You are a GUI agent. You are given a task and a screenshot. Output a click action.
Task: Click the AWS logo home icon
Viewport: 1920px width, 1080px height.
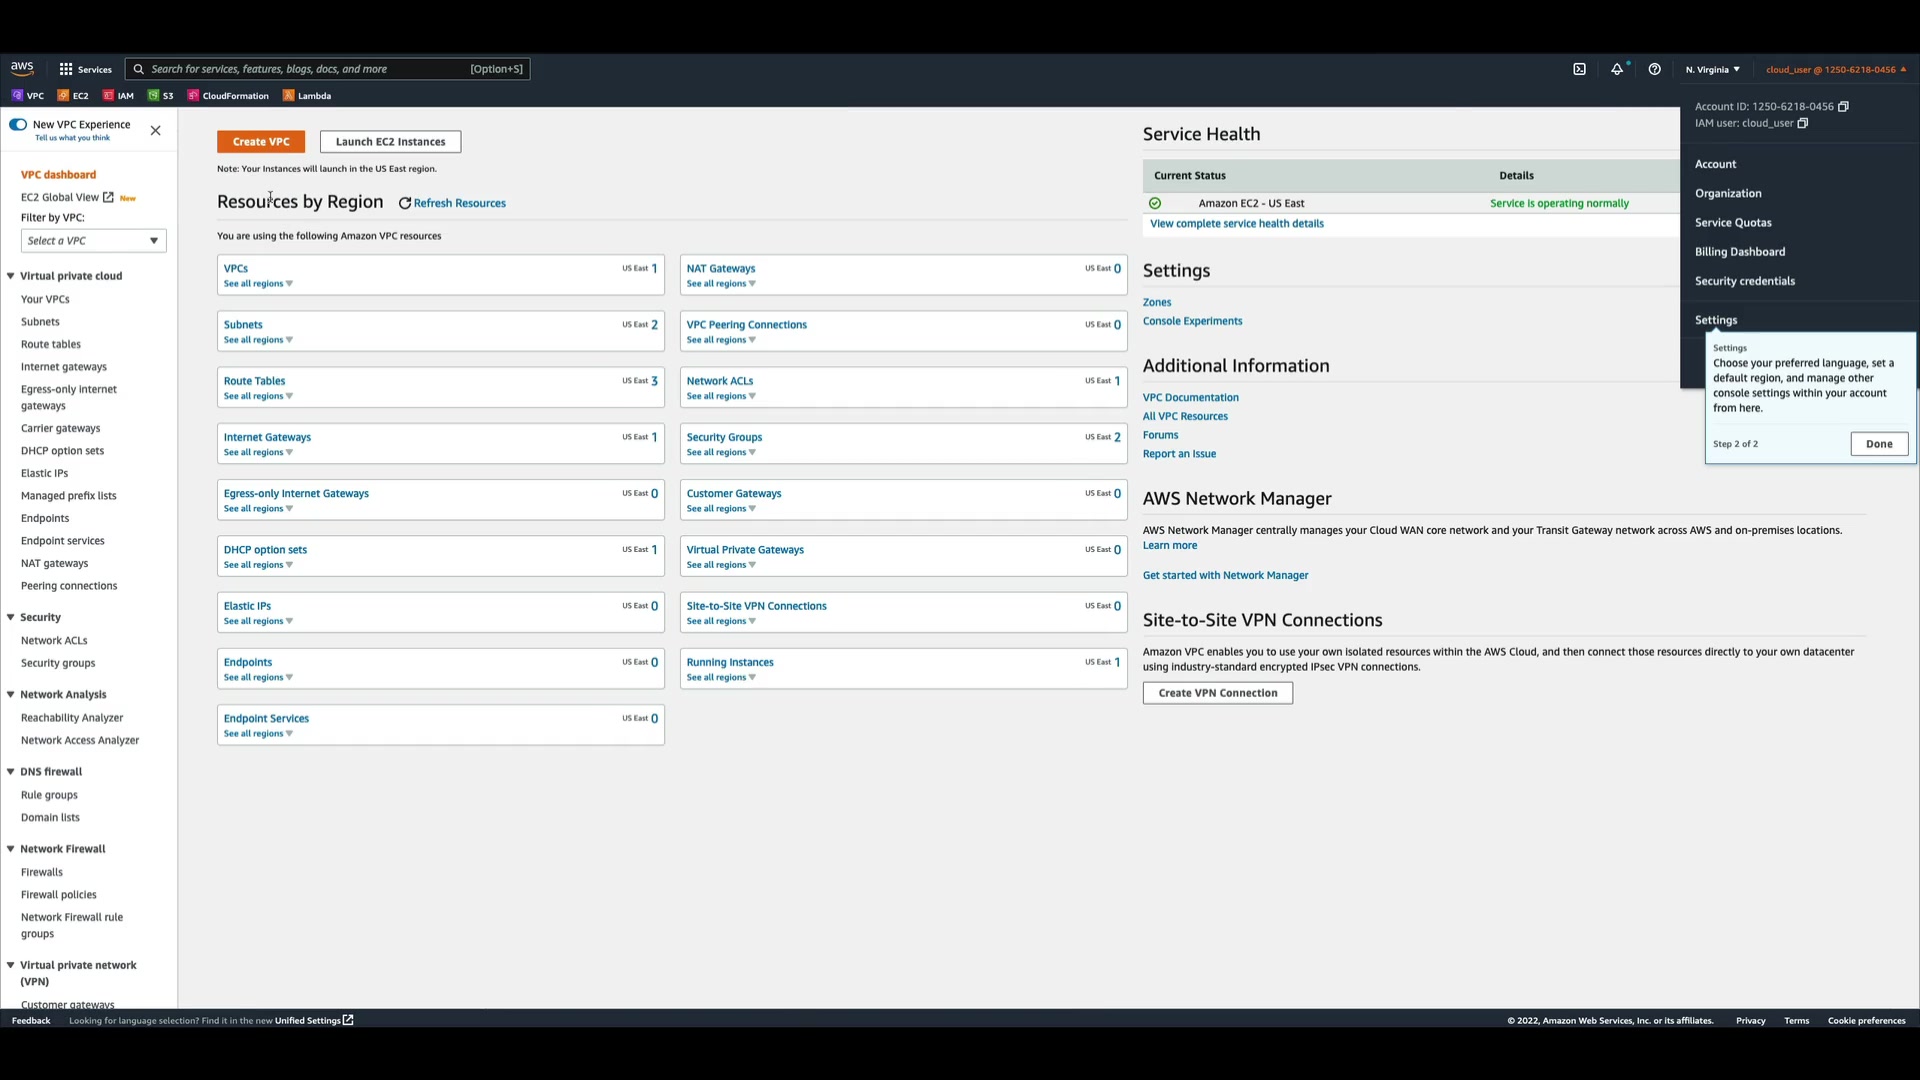click(x=22, y=68)
